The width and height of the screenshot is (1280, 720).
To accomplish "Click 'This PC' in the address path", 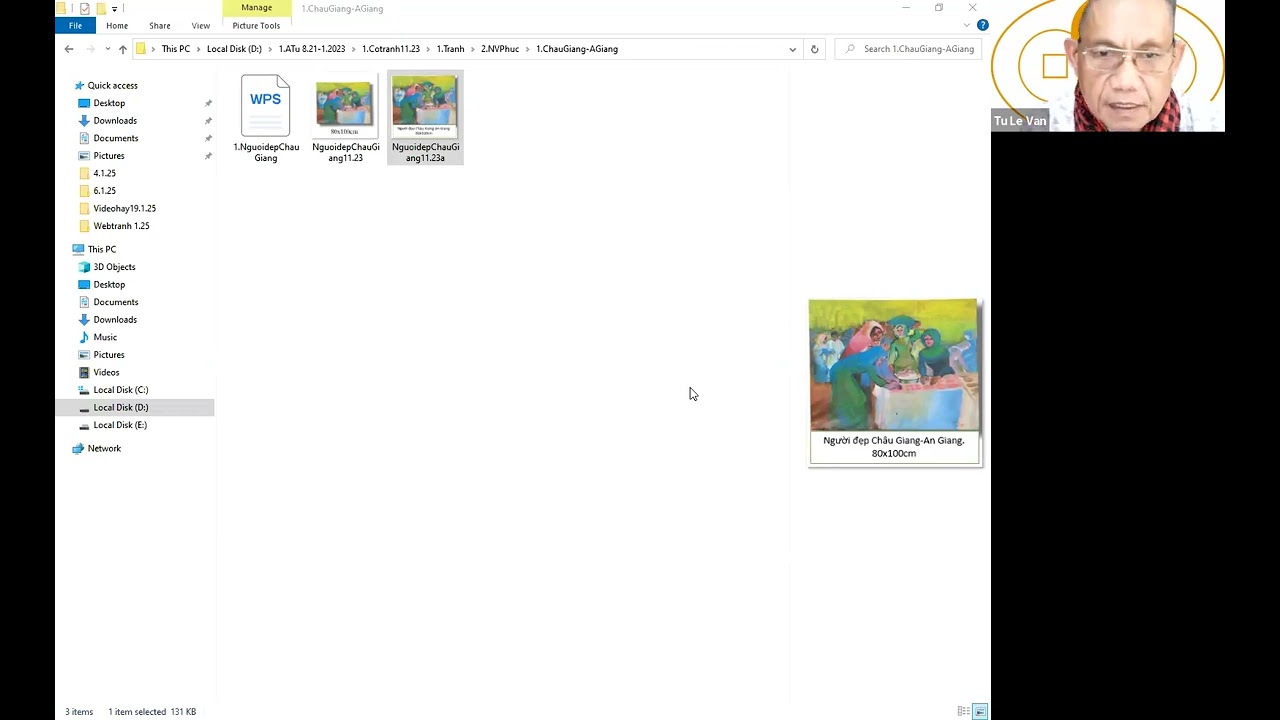I will pos(176,49).
